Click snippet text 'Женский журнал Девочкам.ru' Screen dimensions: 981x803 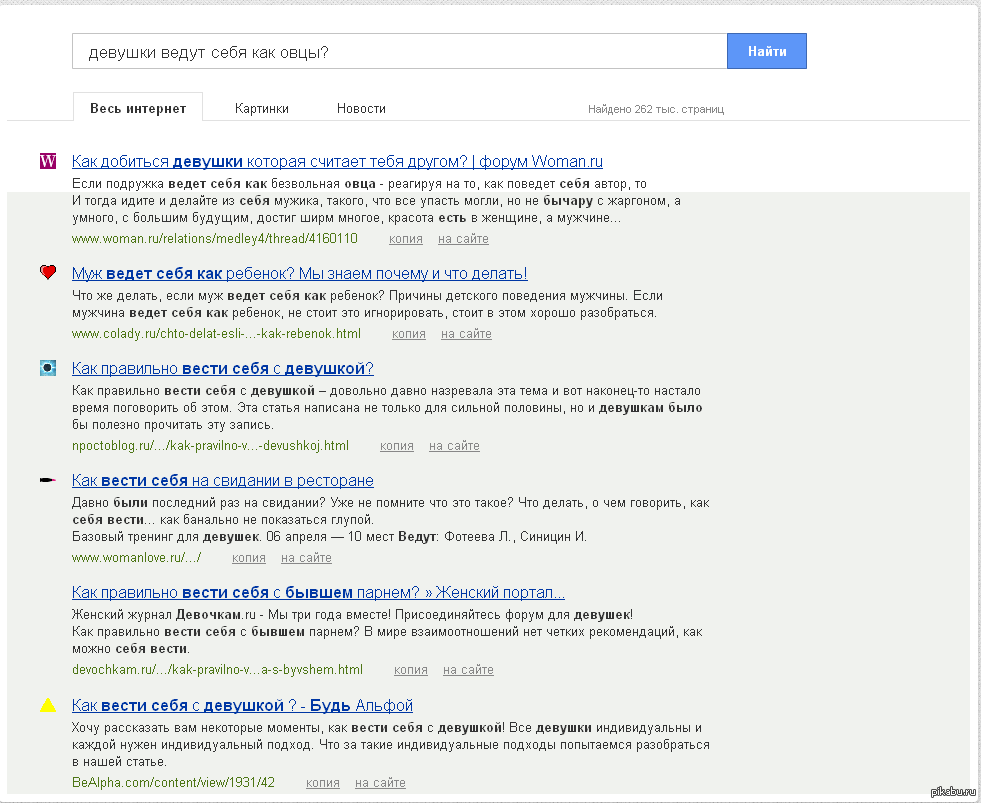pos(164,615)
